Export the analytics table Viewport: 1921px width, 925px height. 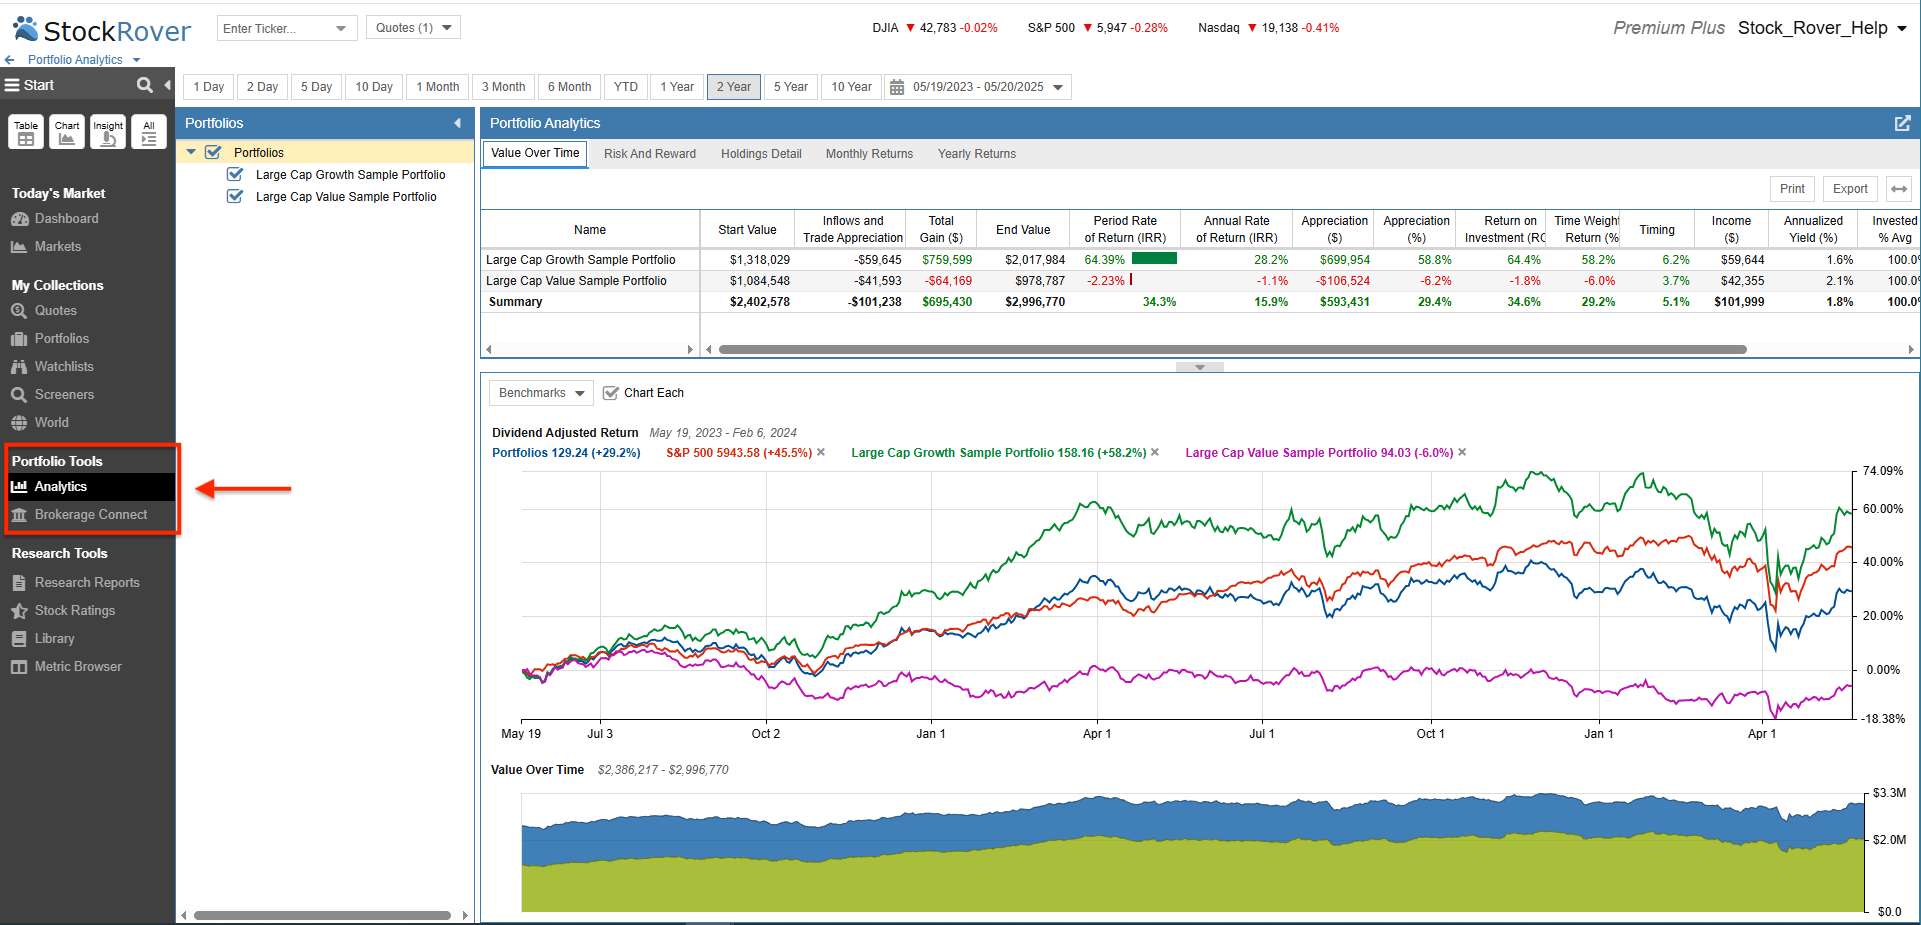(1849, 188)
